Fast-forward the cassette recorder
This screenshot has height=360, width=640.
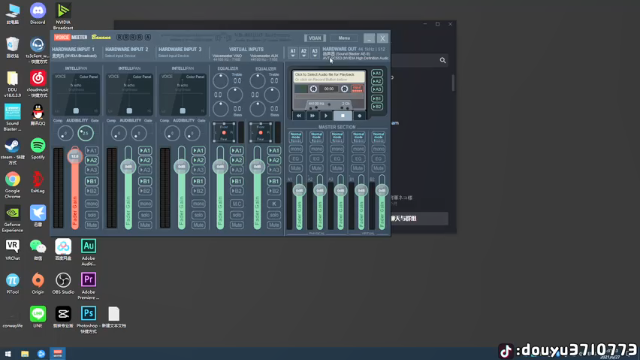(x=313, y=116)
